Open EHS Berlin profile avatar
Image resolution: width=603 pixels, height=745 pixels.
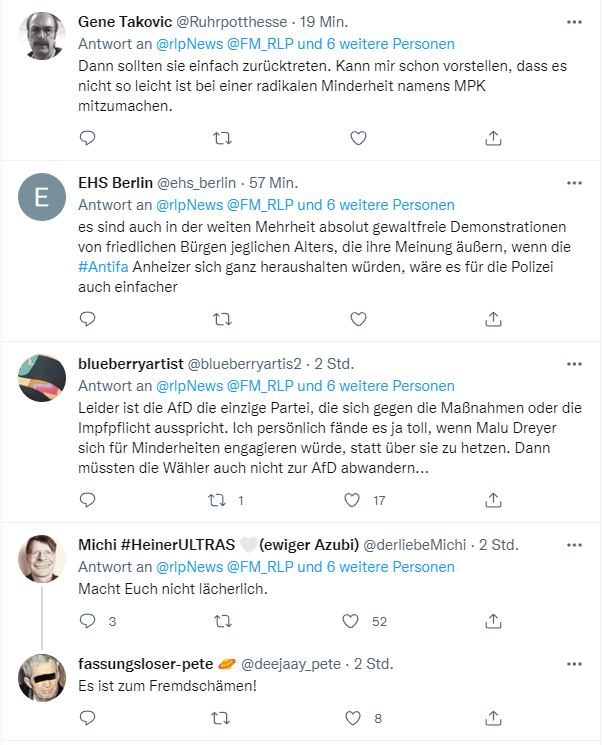pos(42,198)
